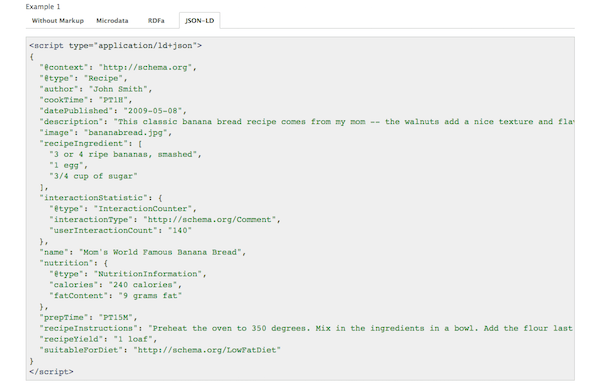Click the JSON-LD tab
Image resolution: width=600 pixels, height=388 pixels.
[199, 21]
